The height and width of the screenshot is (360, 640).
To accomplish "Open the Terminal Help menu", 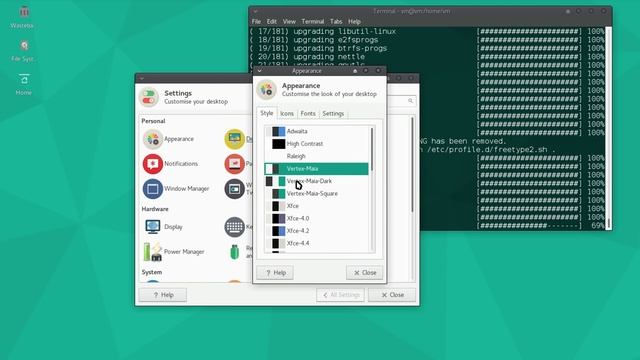I will coord(354,22).
